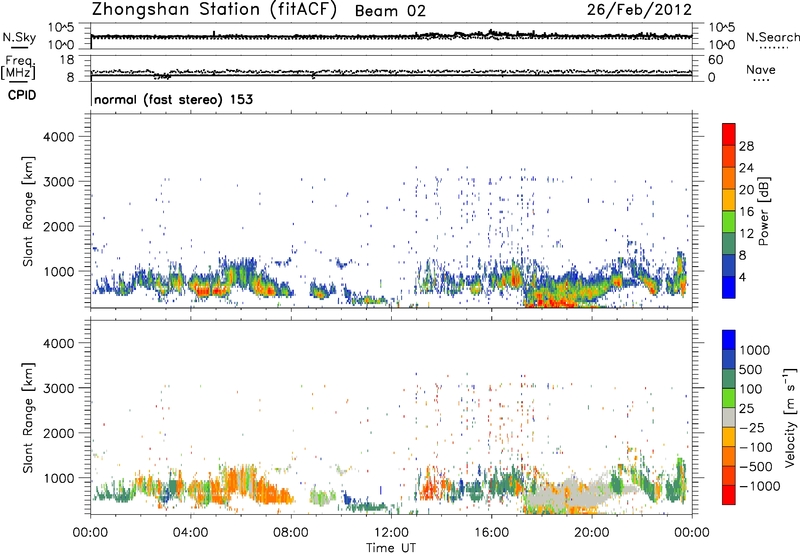The width and height of the screenshot is (800, 554).
Task: Click the '18' frequency axis value
Action: (x=66, y=60)
